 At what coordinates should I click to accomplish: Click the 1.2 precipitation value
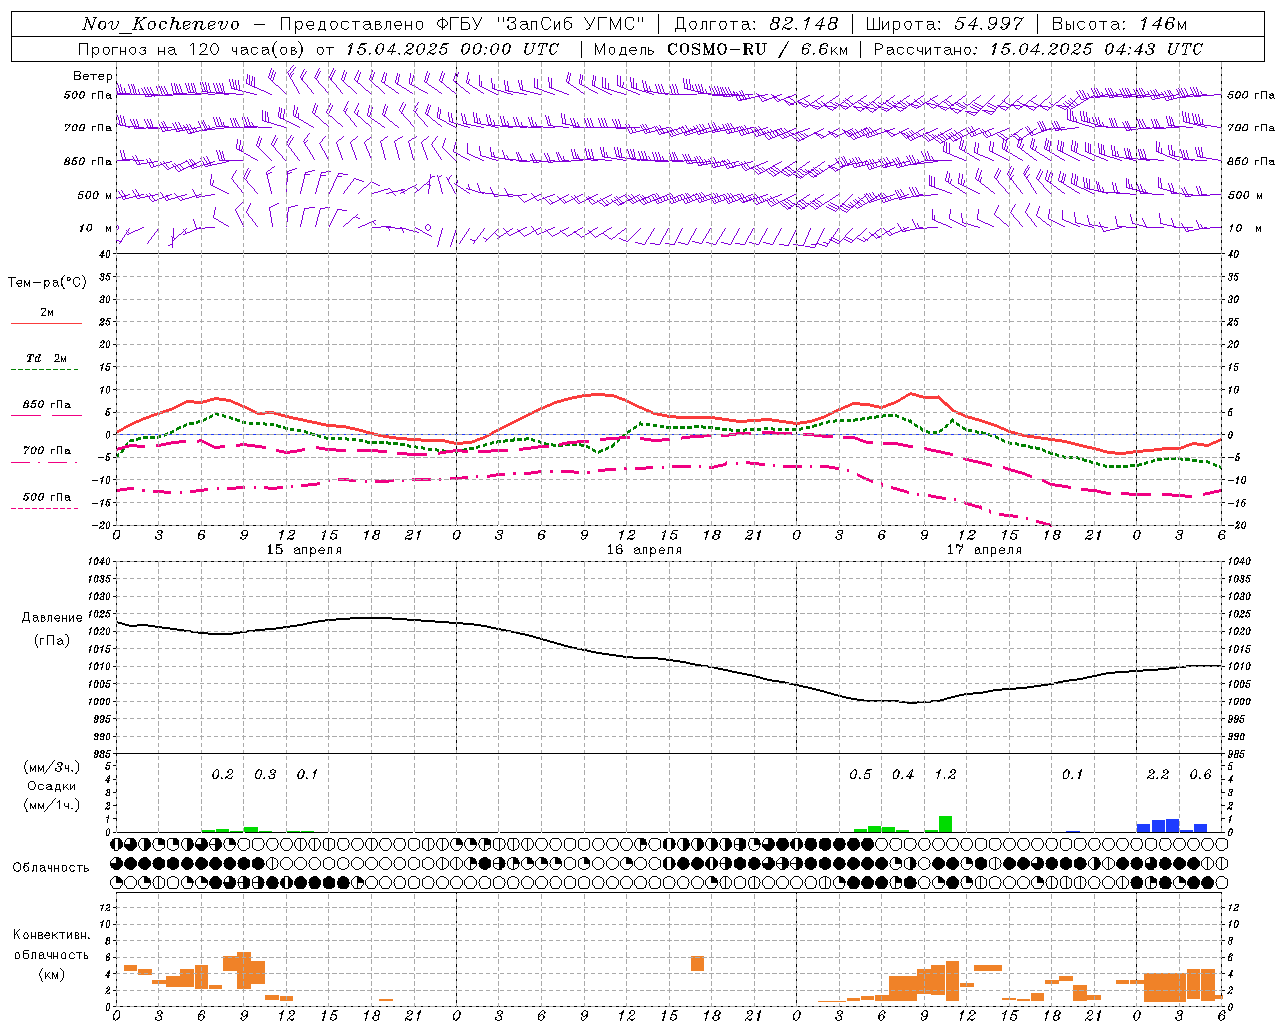945,775
